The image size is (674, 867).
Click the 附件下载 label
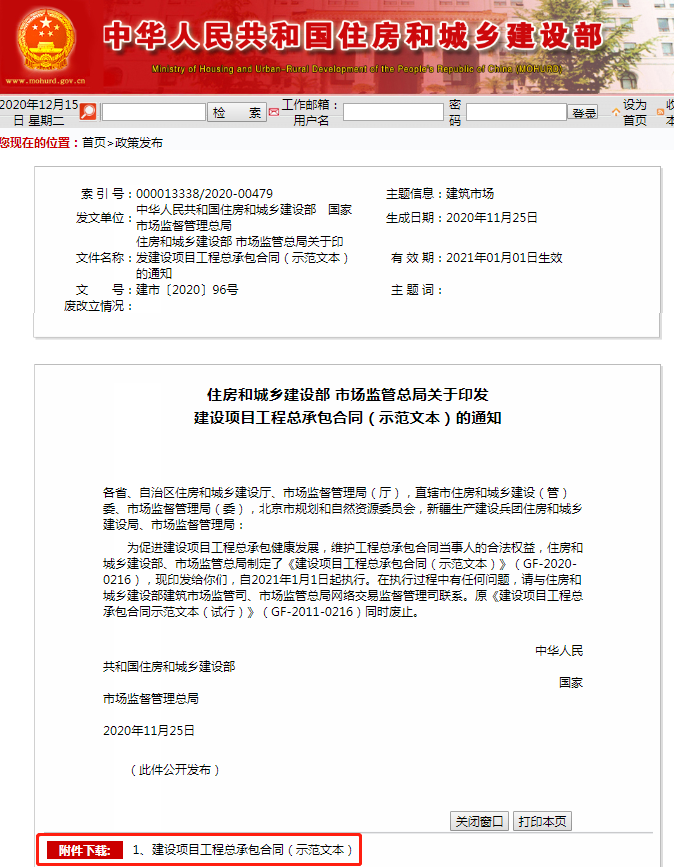85,850
